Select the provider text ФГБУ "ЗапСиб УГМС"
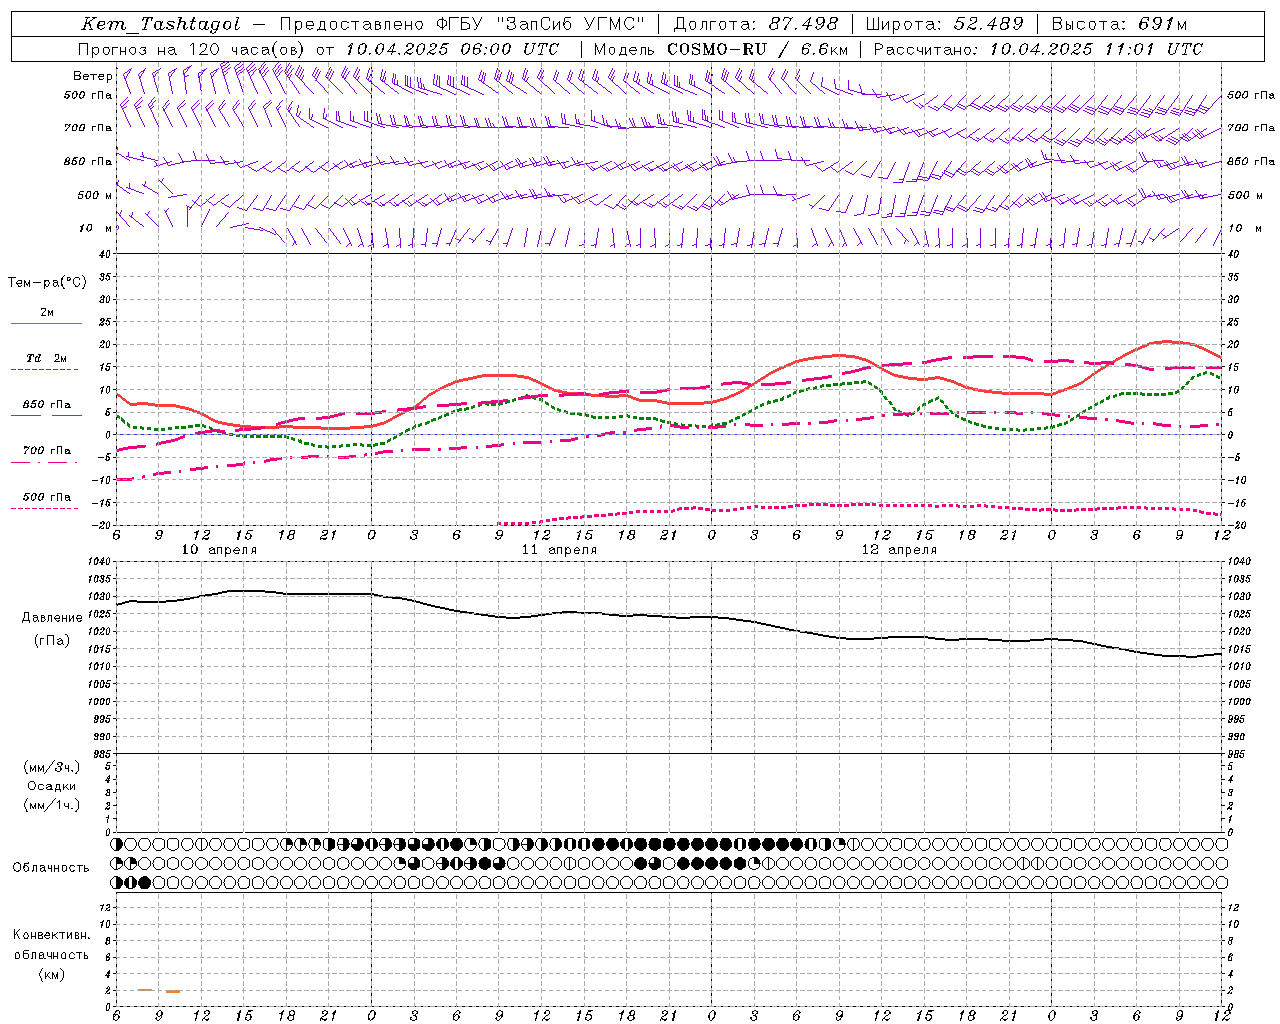 (x=541, y=24)
